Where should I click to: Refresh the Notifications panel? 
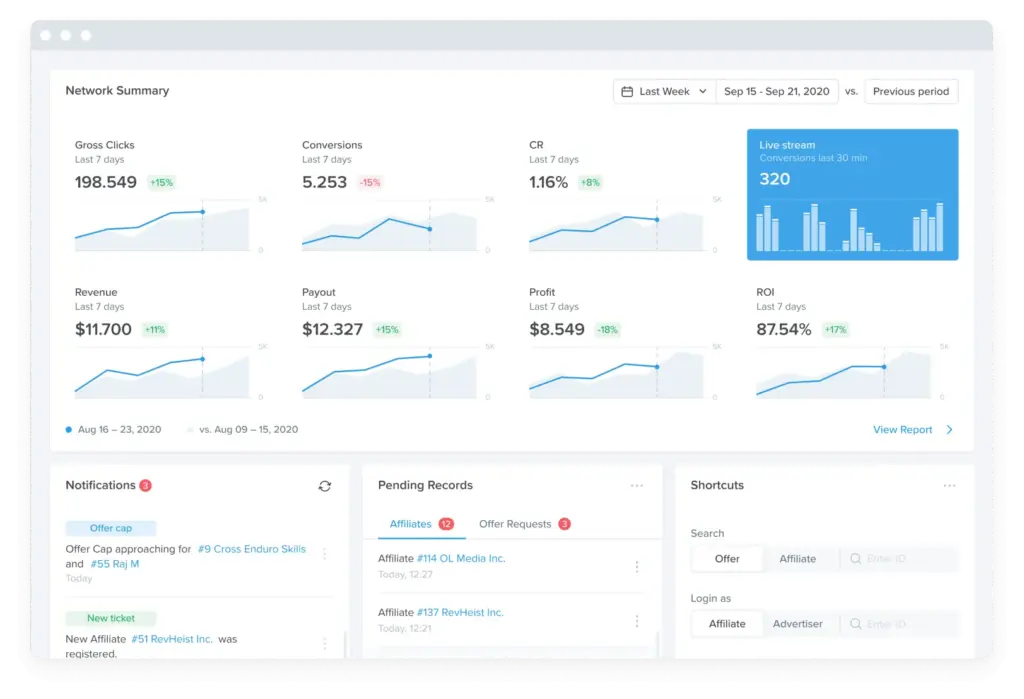coord(324,486)
